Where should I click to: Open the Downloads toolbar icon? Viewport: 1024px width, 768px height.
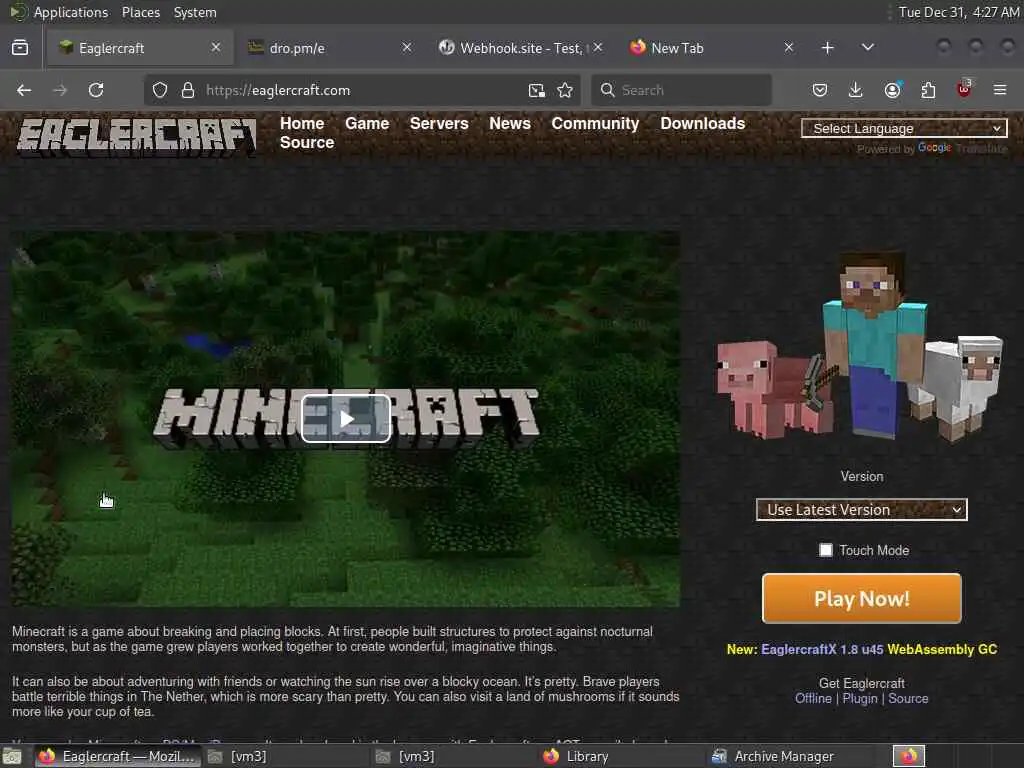point(856,90)
